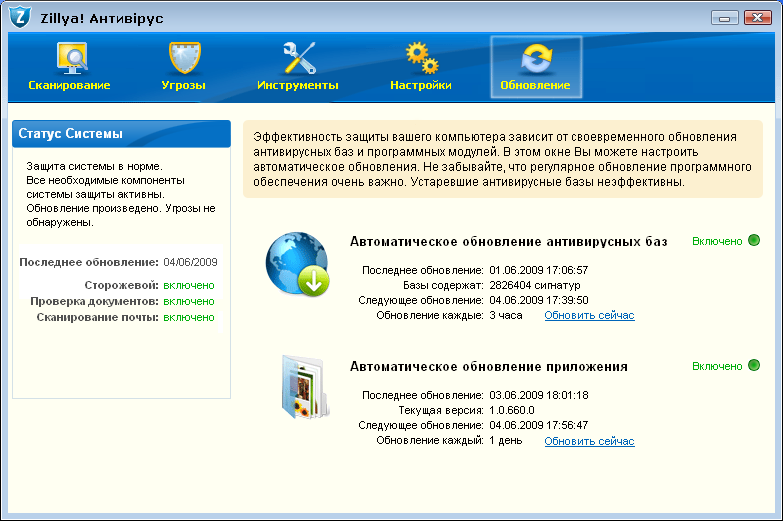Open the Сканирование scan icon
The height and width of the screenshot is (521, 783).
coord(71,58)
